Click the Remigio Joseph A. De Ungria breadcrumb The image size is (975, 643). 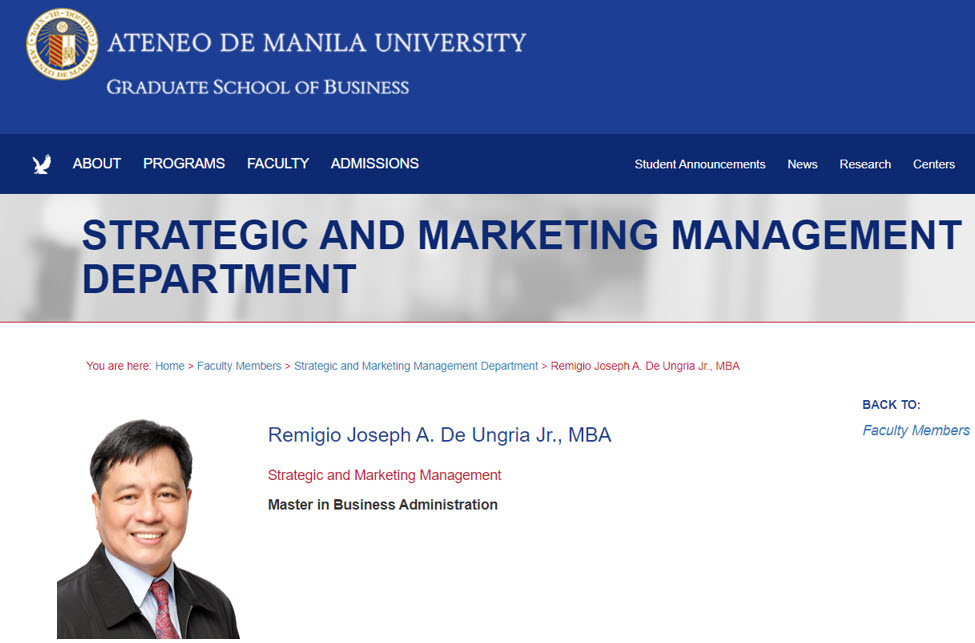pos(645,366)
